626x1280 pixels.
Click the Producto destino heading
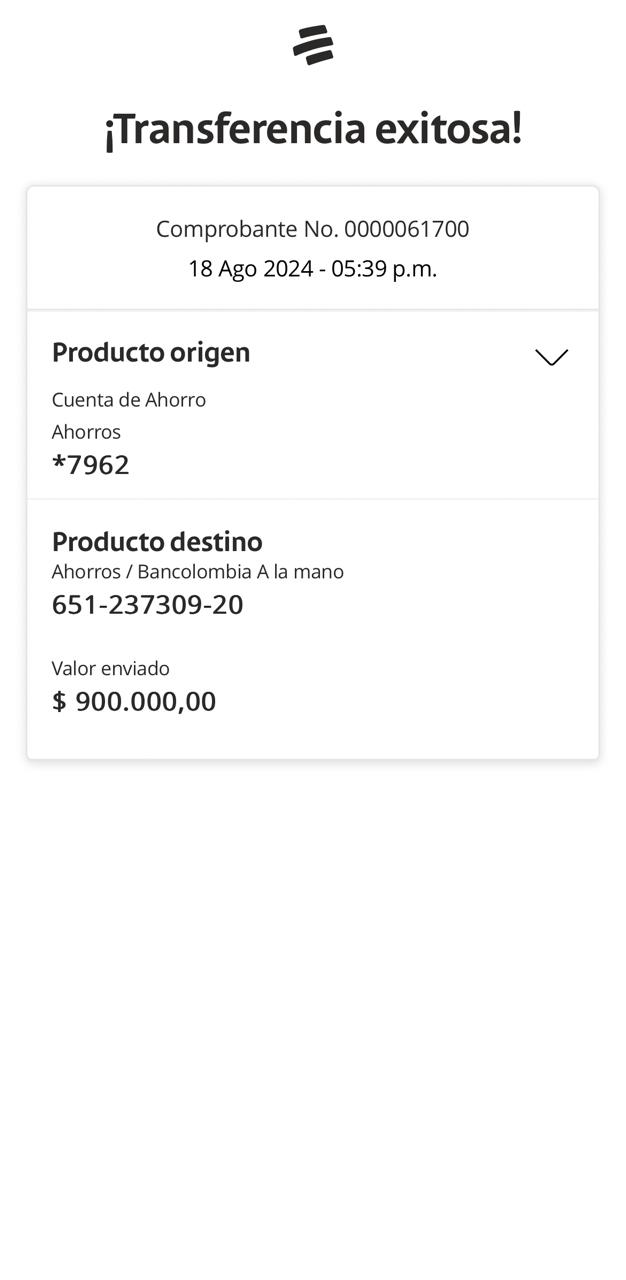tap(157, 541)
